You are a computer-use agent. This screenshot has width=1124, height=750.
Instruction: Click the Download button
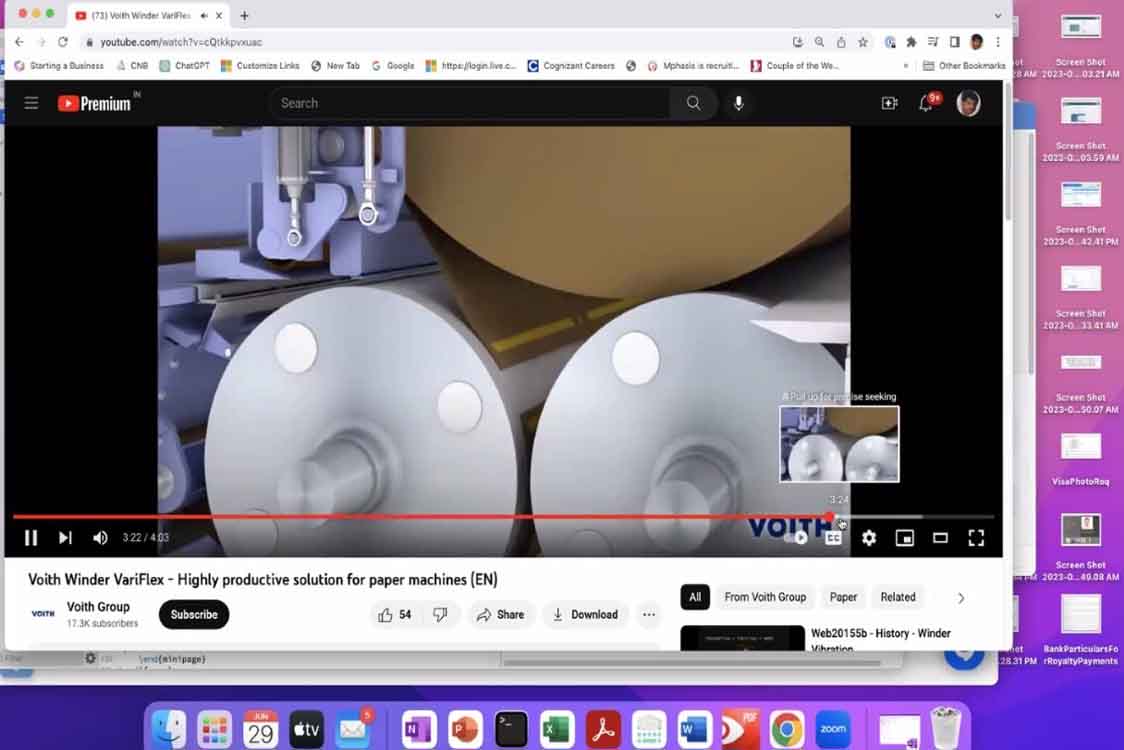[x=585, y=615]
